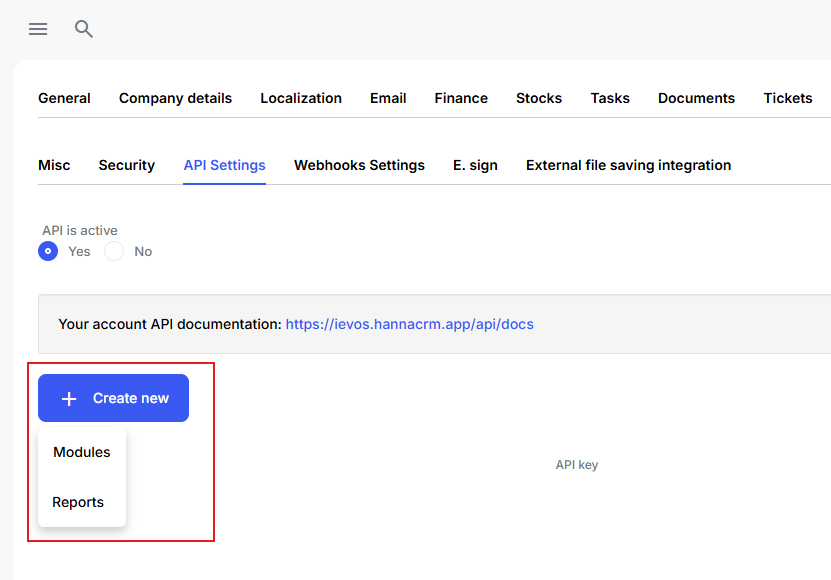
Task: Open the General settings tab
Action: pos(64,98)
